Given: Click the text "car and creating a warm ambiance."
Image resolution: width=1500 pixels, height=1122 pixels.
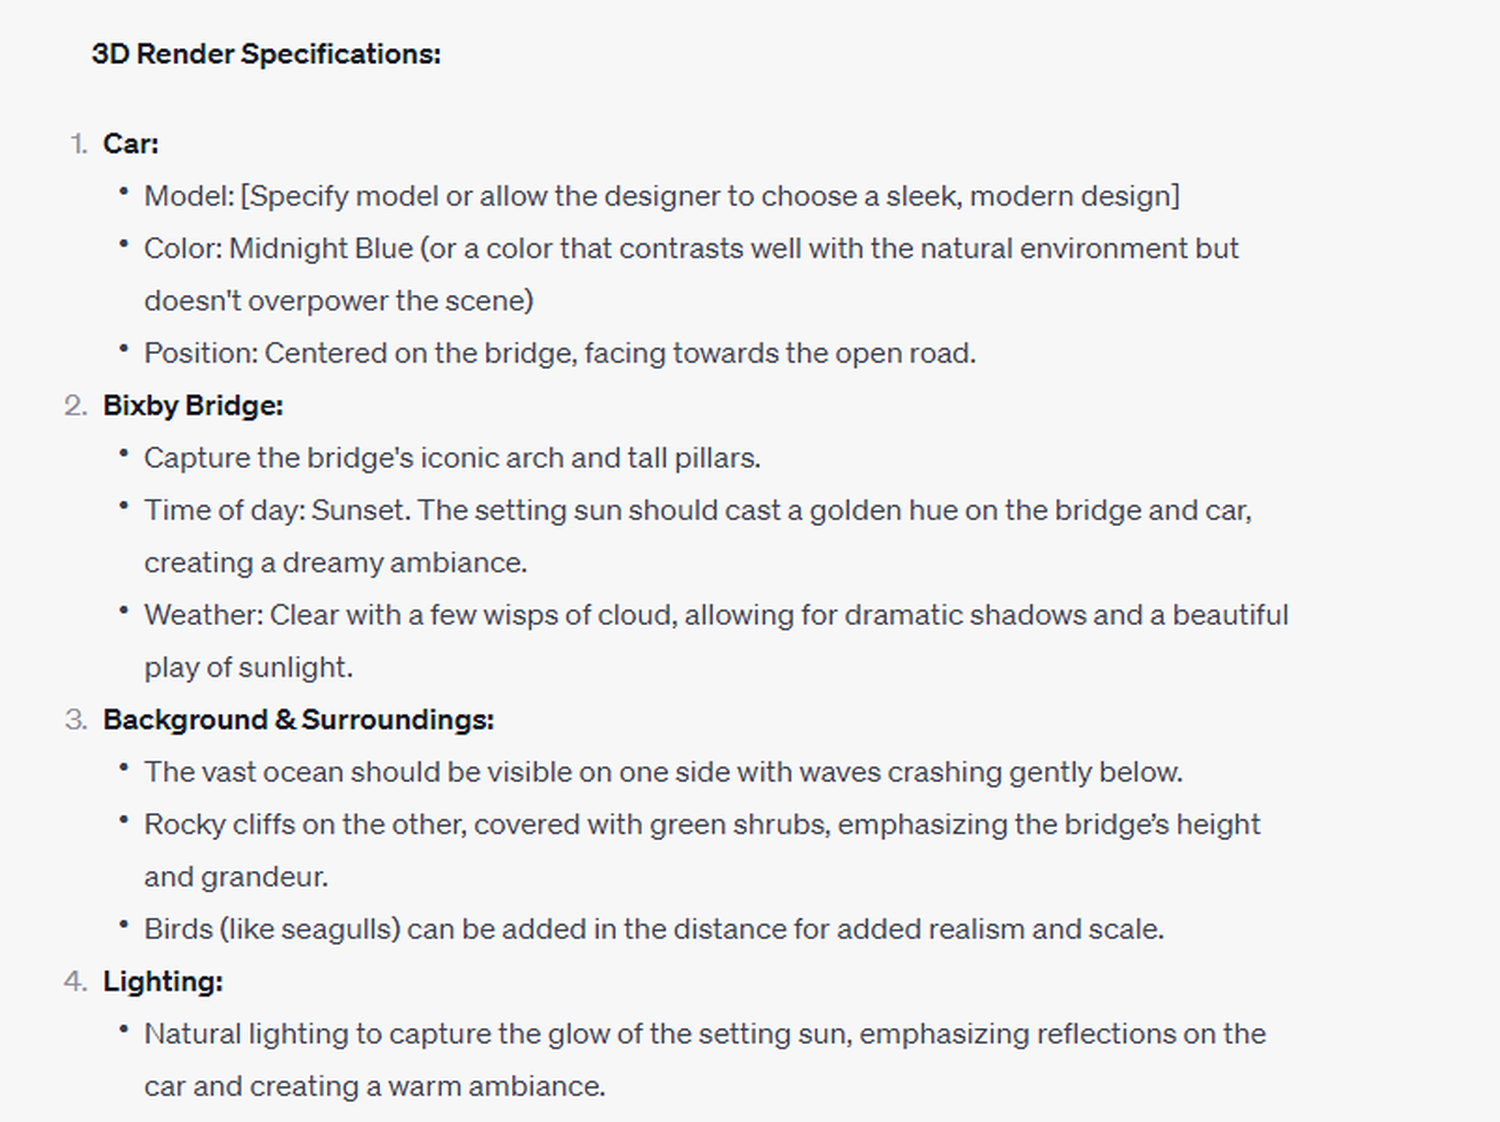Looking at the screenshot, I should [x=374, y=1086].
